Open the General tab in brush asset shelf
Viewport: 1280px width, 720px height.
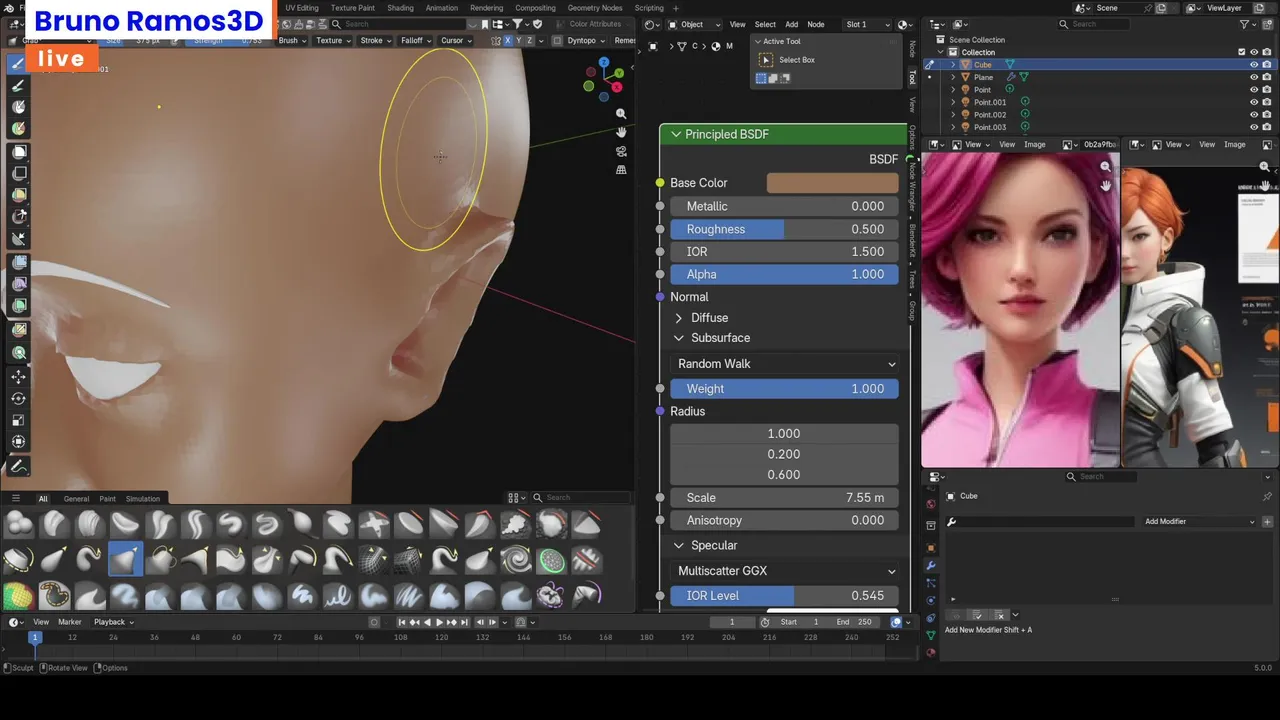(76, 498)
